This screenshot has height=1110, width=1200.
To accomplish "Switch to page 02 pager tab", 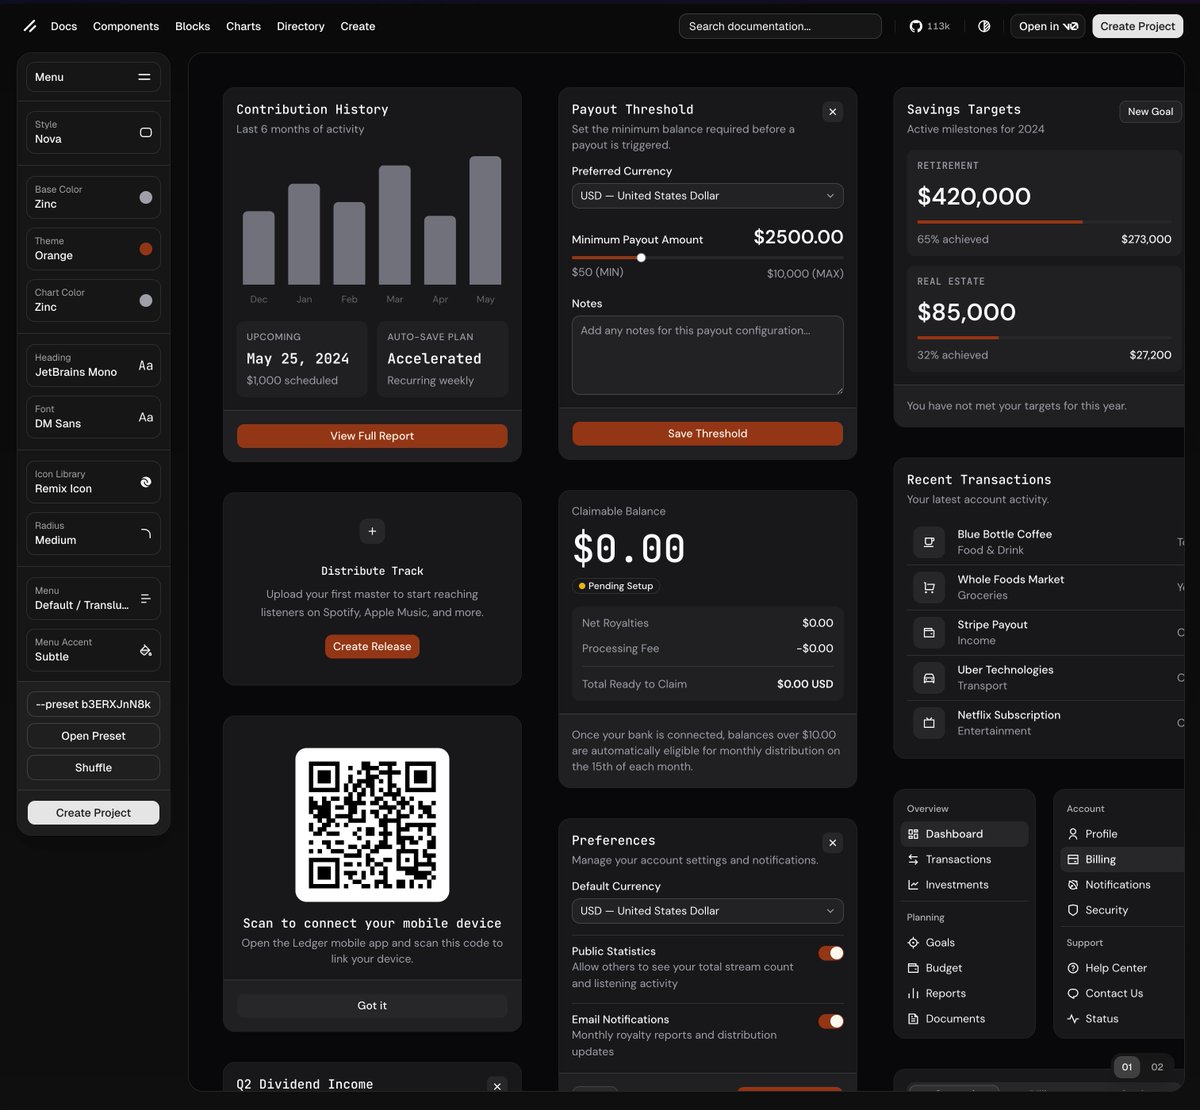I will 1157,1067.
